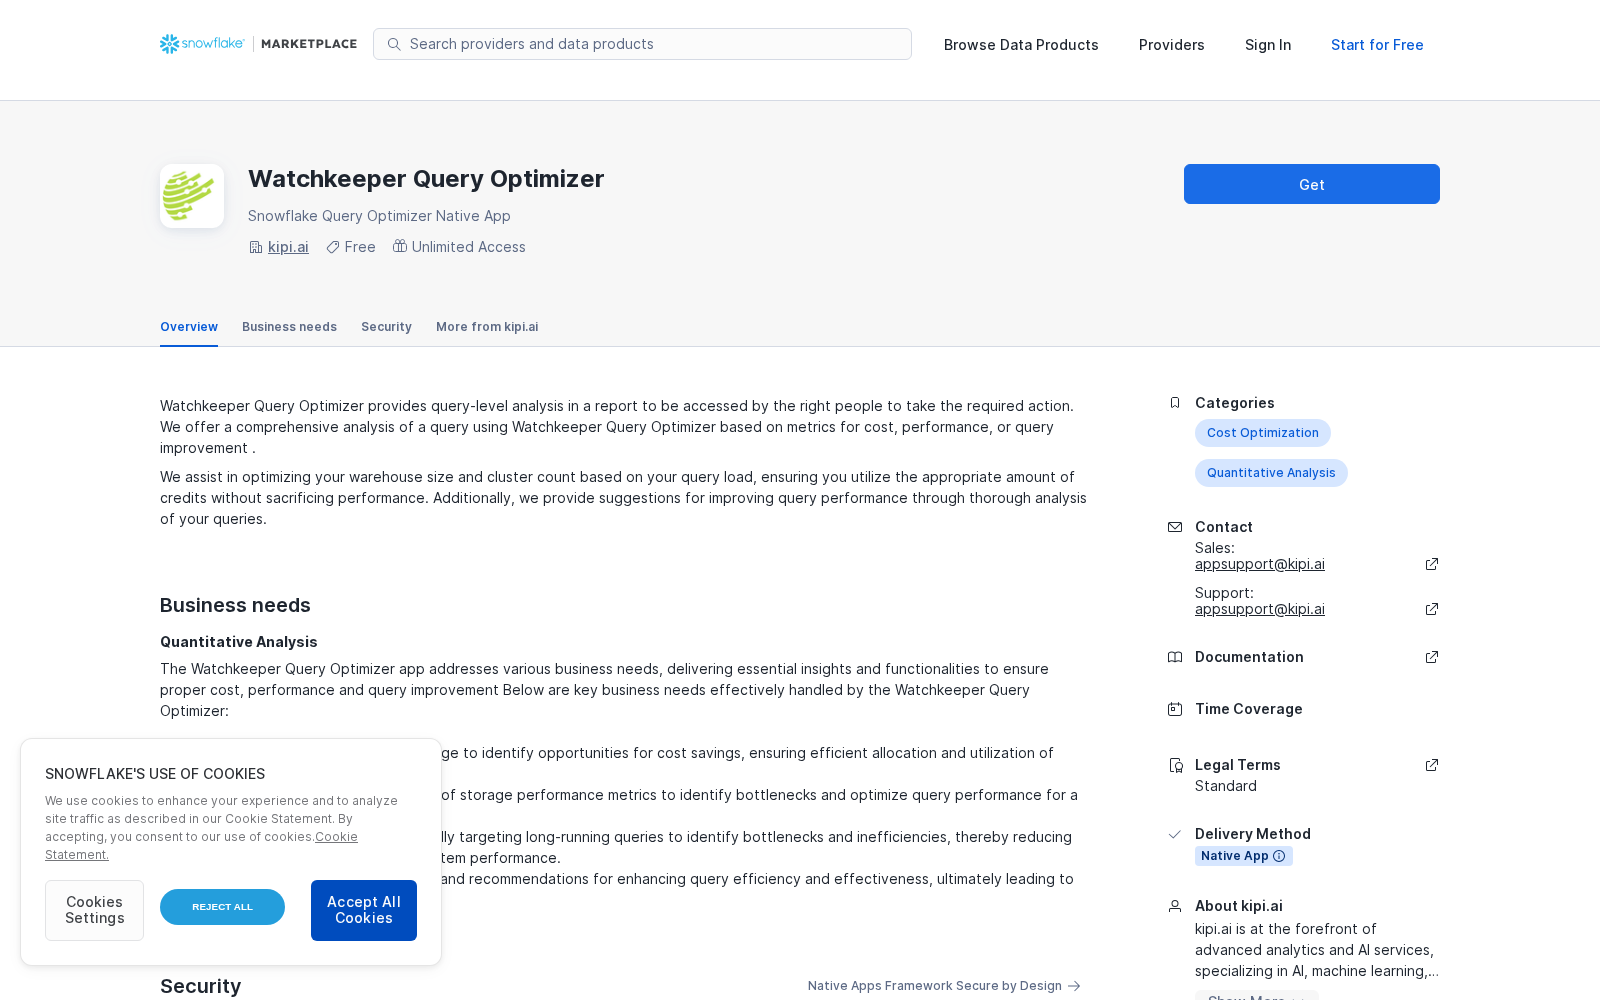Open the kipi.ai provider link
The width and height of the screenshot is (1600, 1000).
[x=288, y=247]
